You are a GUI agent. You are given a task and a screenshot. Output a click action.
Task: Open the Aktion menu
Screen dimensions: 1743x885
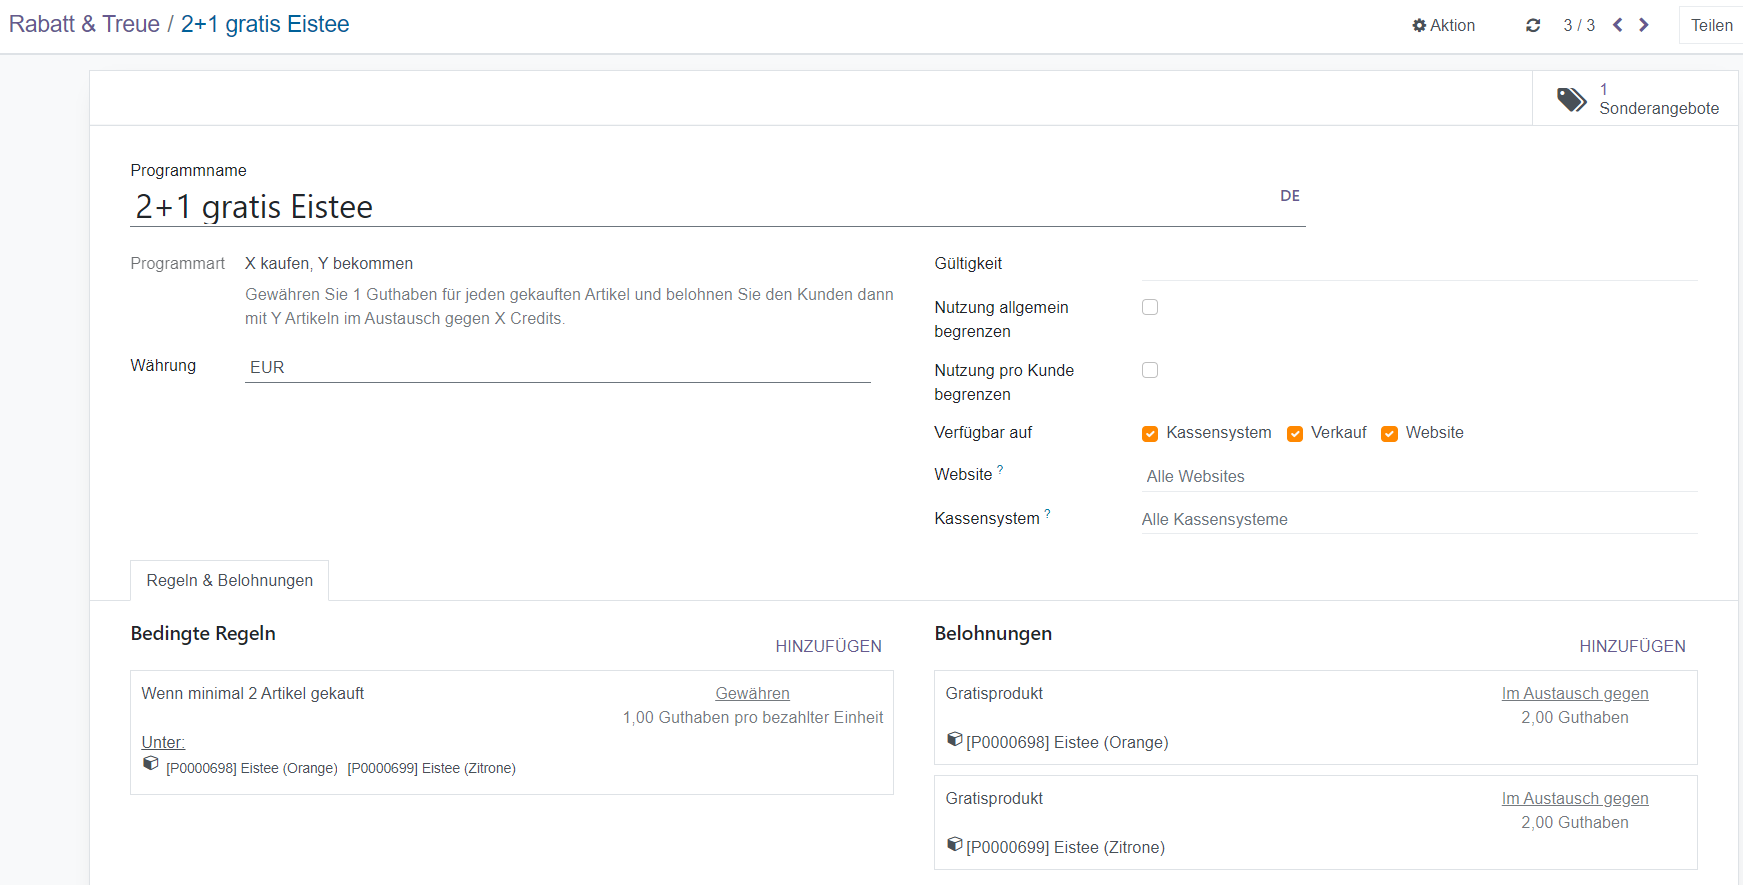tap(1443, 25)
